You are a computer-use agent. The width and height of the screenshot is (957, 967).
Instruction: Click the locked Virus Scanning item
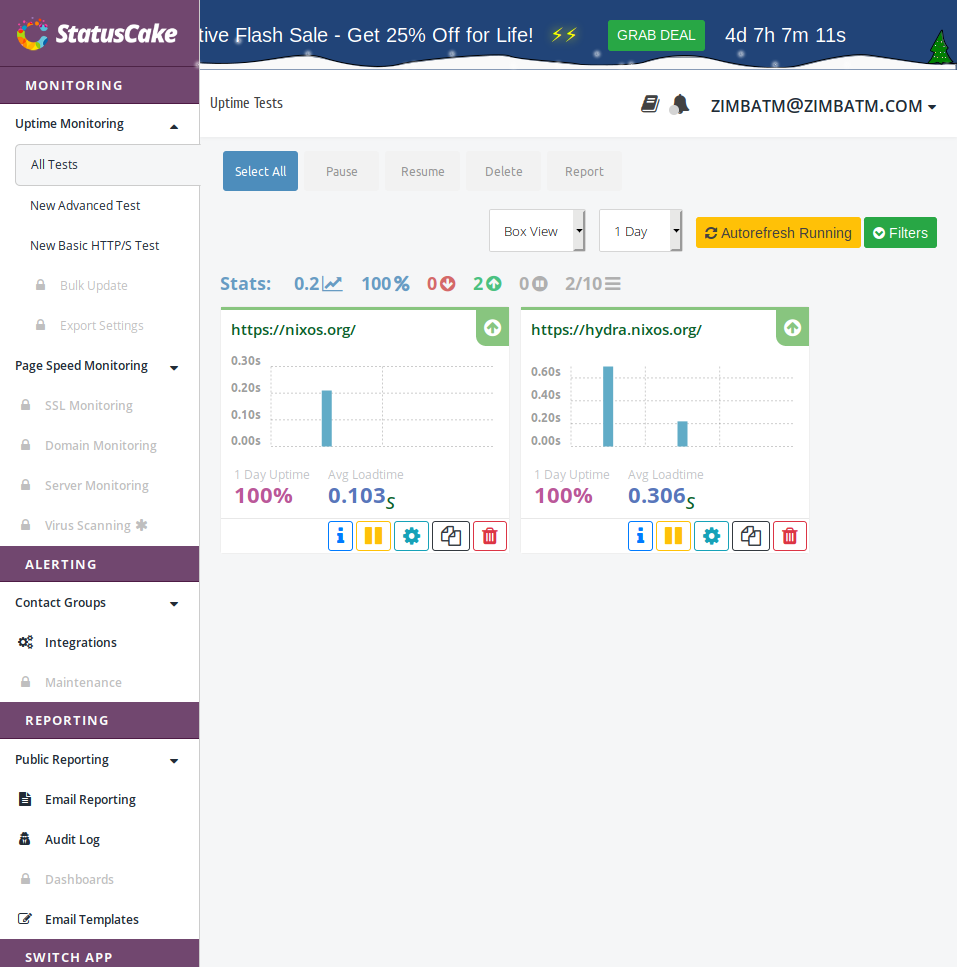pos(84,525)
